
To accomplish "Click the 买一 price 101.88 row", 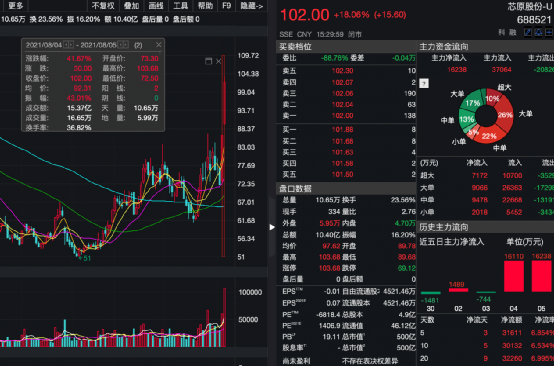I will [346, 130].
